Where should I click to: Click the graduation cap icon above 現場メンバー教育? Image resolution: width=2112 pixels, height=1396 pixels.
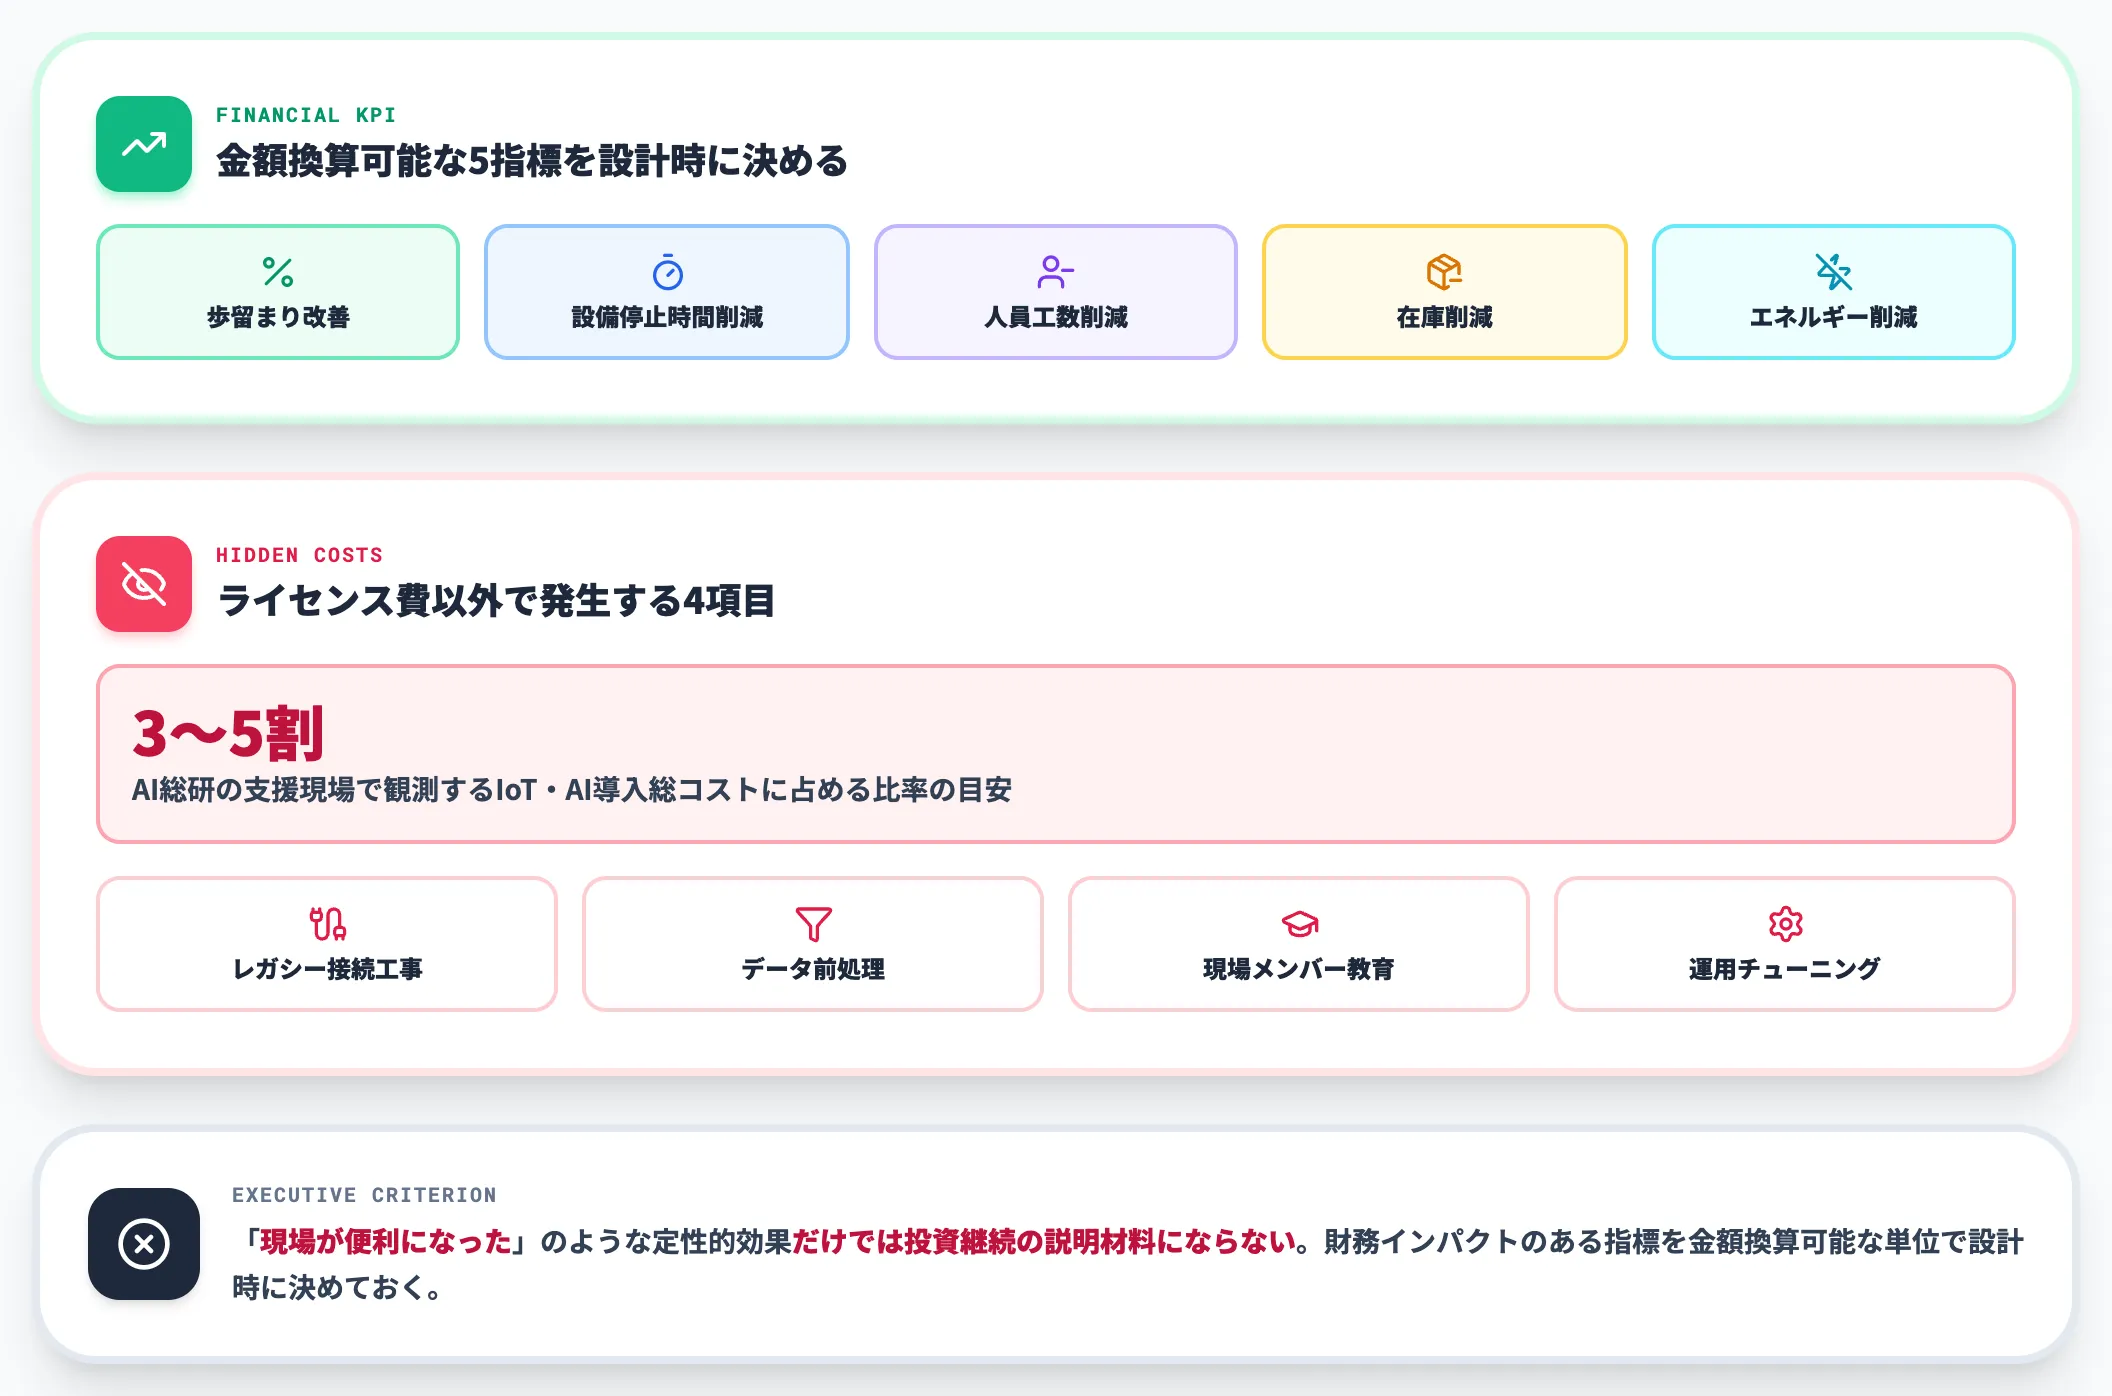[x=1299, y=924]
